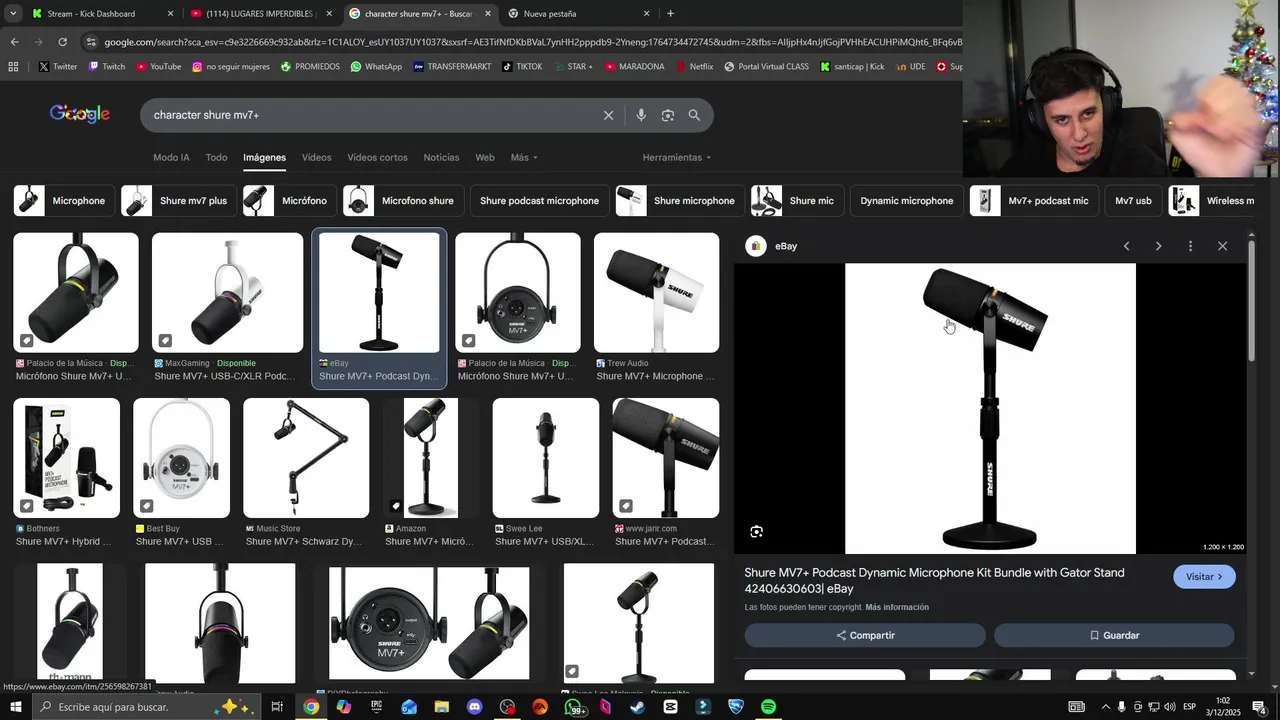Screen dimensions: 1280x720
Task: Select the Micrófono filter chip
Action: click(289, 201)
